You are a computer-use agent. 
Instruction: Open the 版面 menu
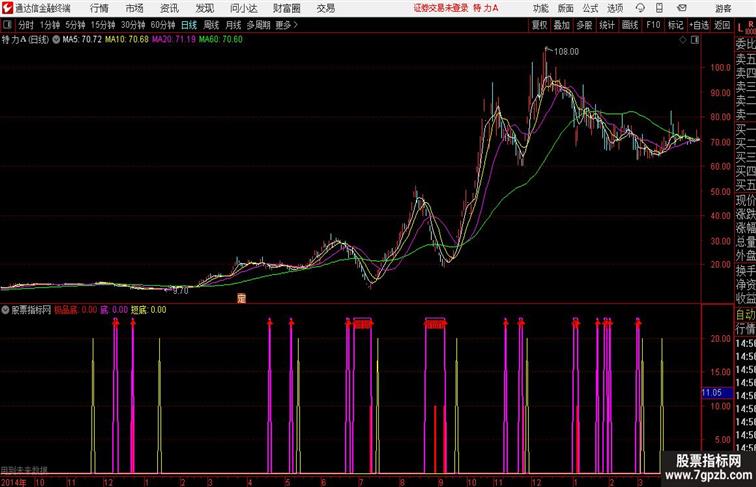pyautogui.click(x=565, y=8)
